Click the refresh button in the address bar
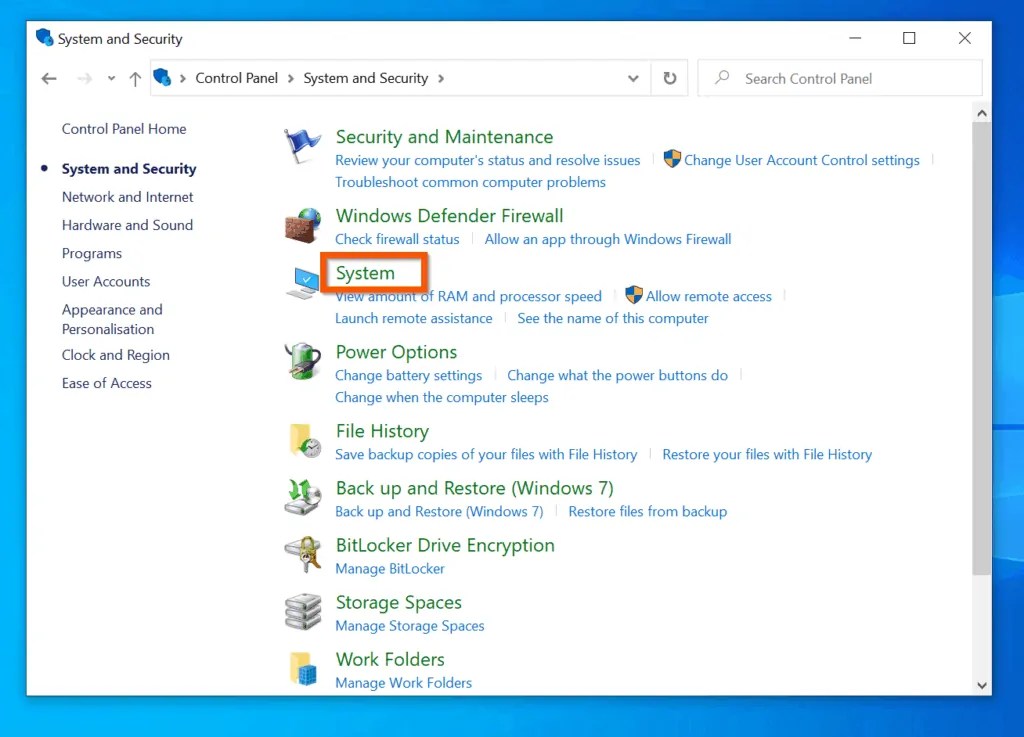The height and width of the screenshot is (737, 1024). click(669, 78)
